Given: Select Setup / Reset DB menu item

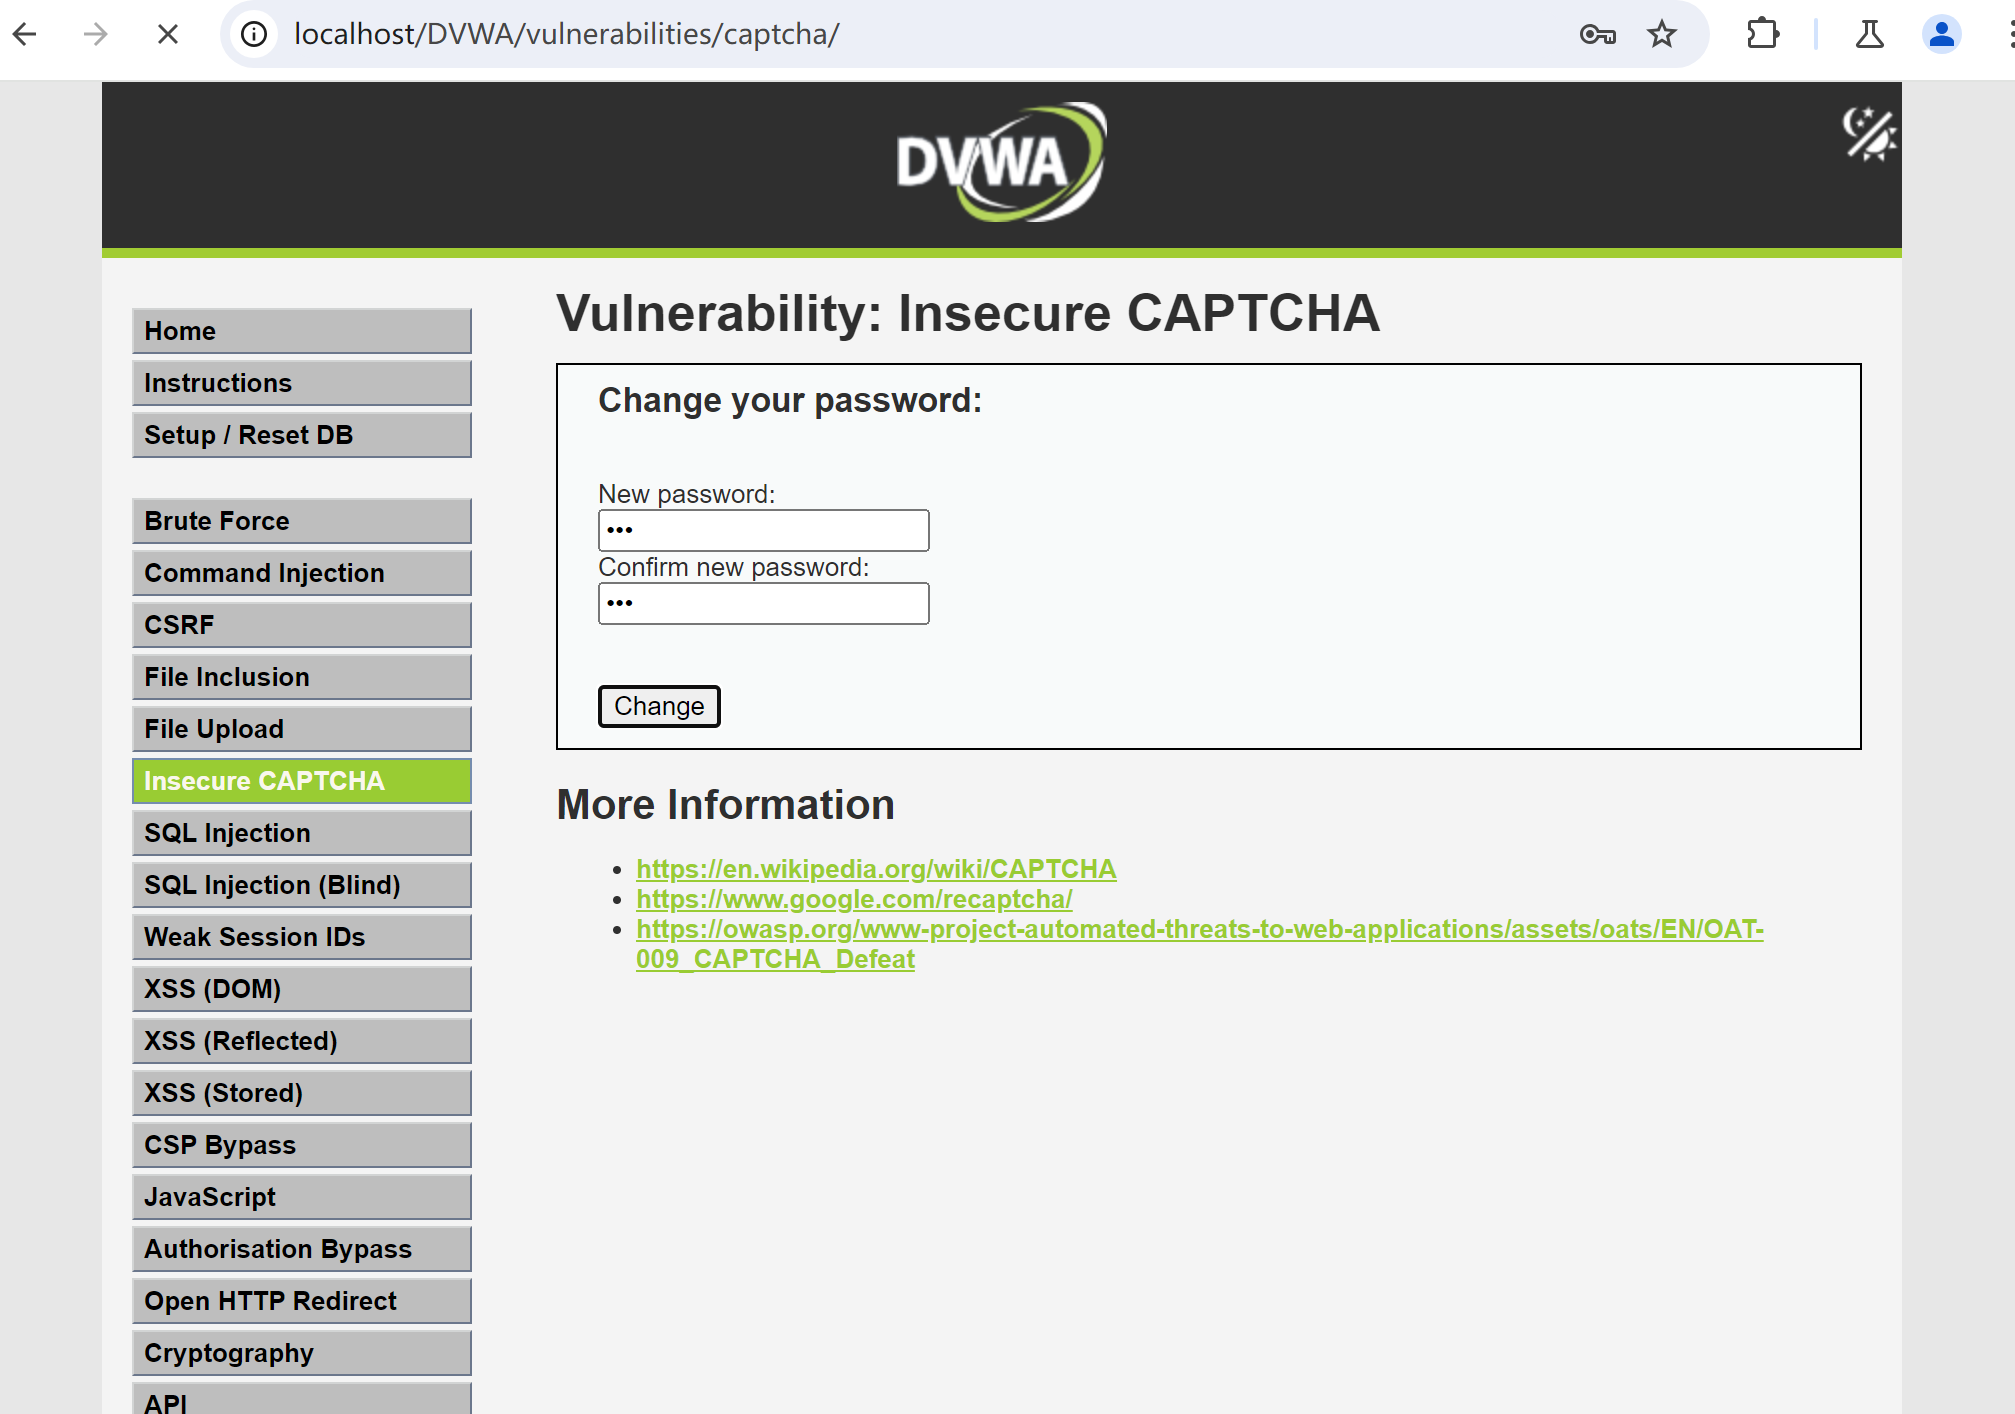Looking at the screenshot, I should click(x=301, y=435).
